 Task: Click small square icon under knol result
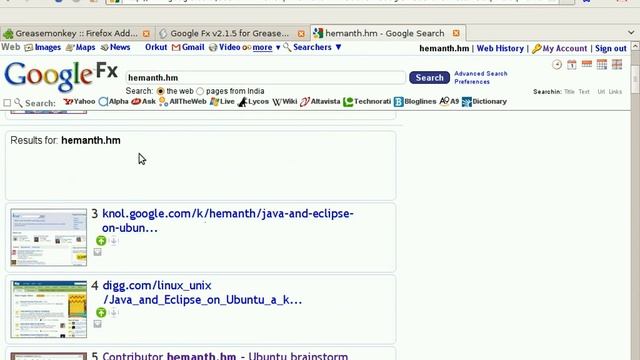tap(97, 252)
